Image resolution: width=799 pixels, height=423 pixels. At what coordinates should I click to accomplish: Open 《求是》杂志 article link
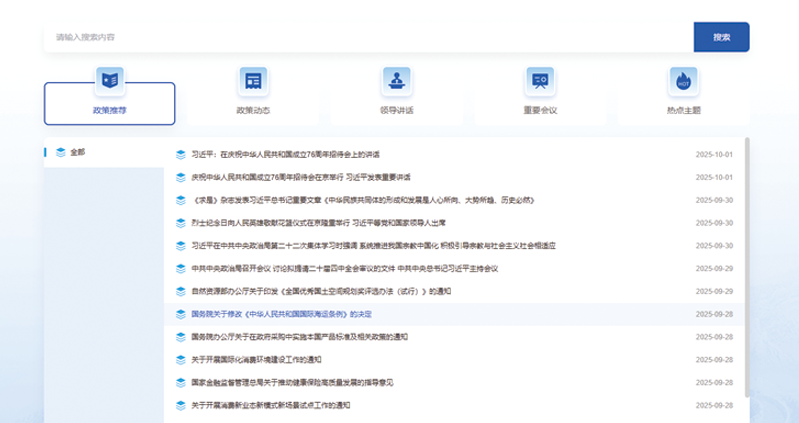(346, 200)
